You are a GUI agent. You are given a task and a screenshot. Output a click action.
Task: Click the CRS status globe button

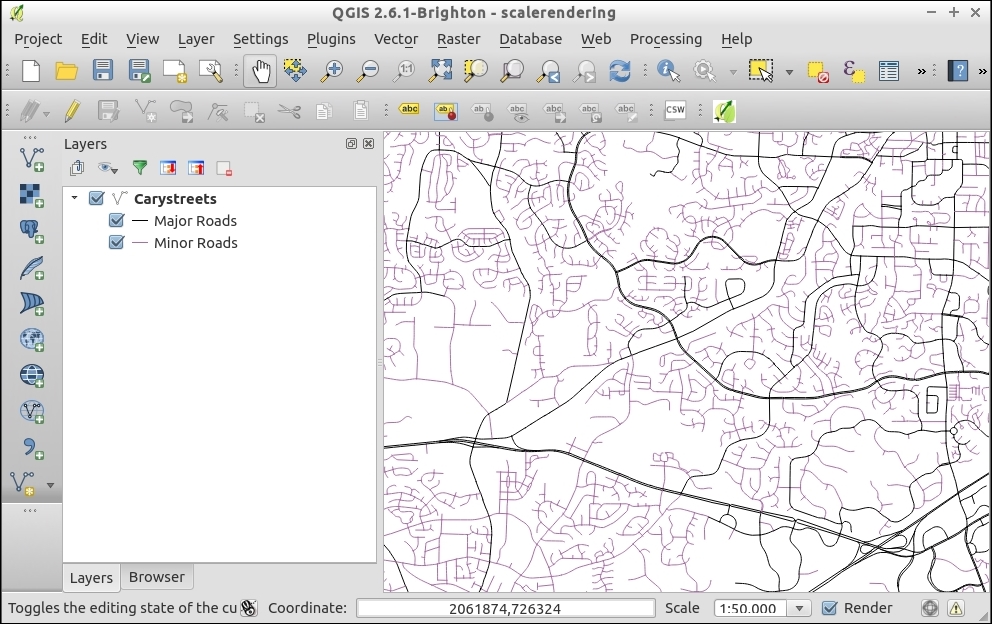(x=930, y=608)
